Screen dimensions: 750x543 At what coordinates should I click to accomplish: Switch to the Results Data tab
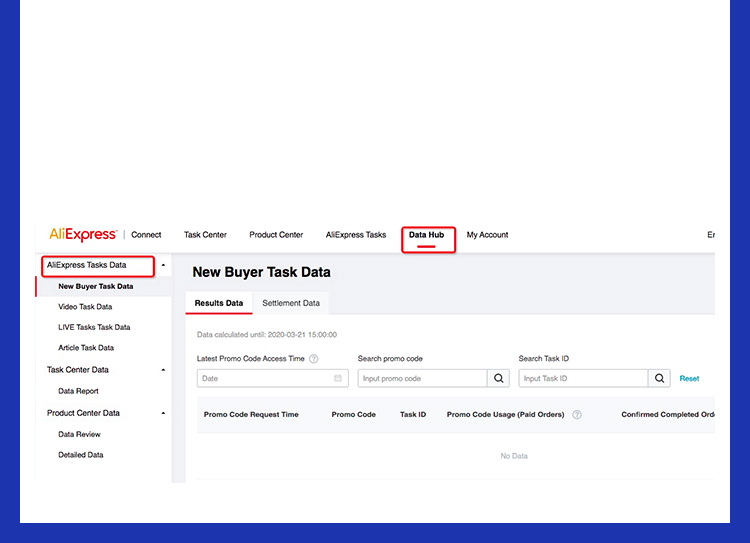click(219, 303)
